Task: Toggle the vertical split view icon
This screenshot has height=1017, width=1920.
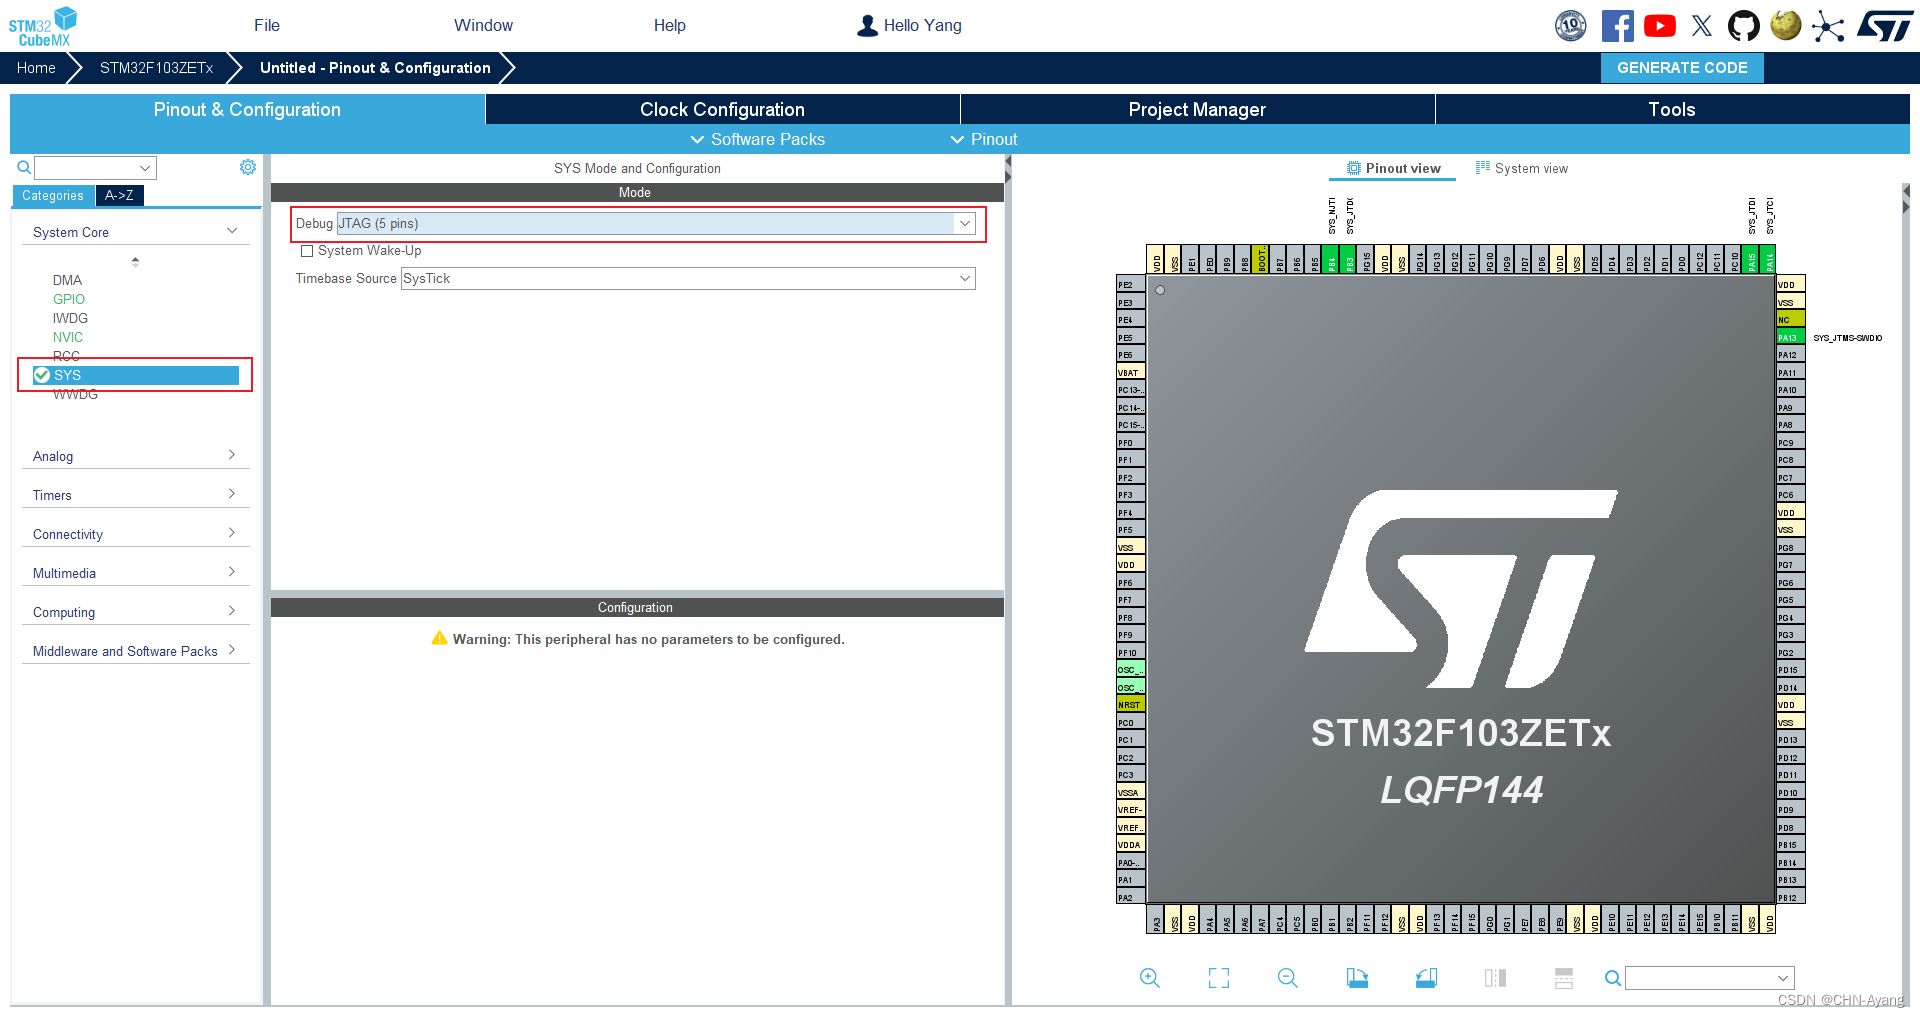Action: point(1496,978)
